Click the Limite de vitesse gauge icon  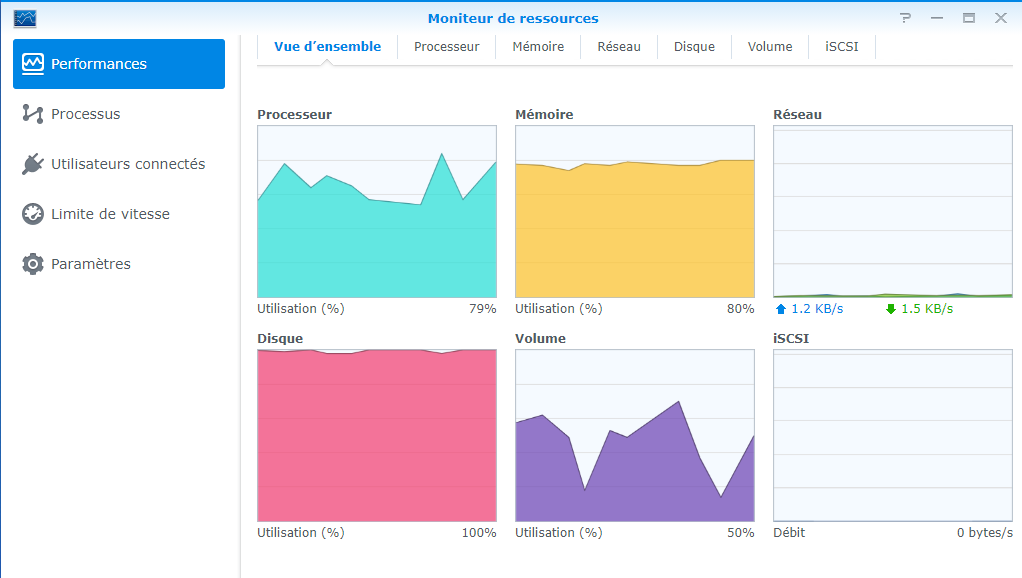coord(33,214)
